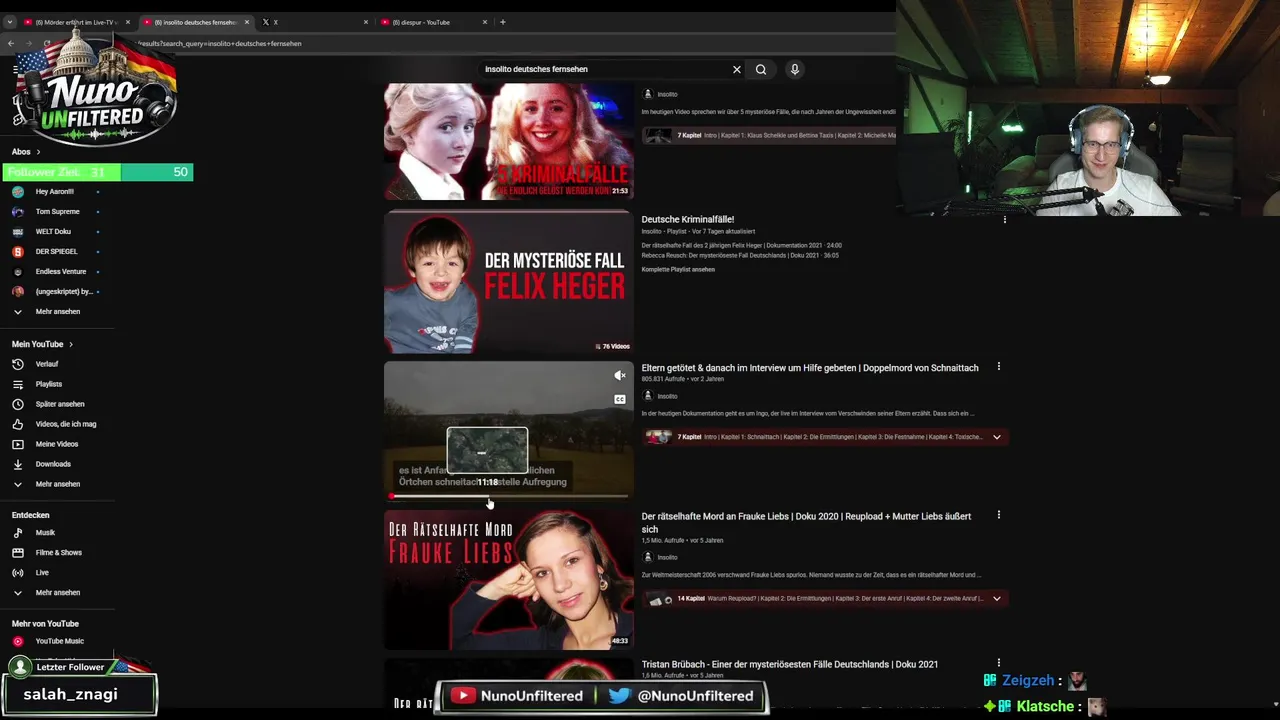Open the Abos section heading
This screenshot has height=720, width=1280.
tap(26, 152)
